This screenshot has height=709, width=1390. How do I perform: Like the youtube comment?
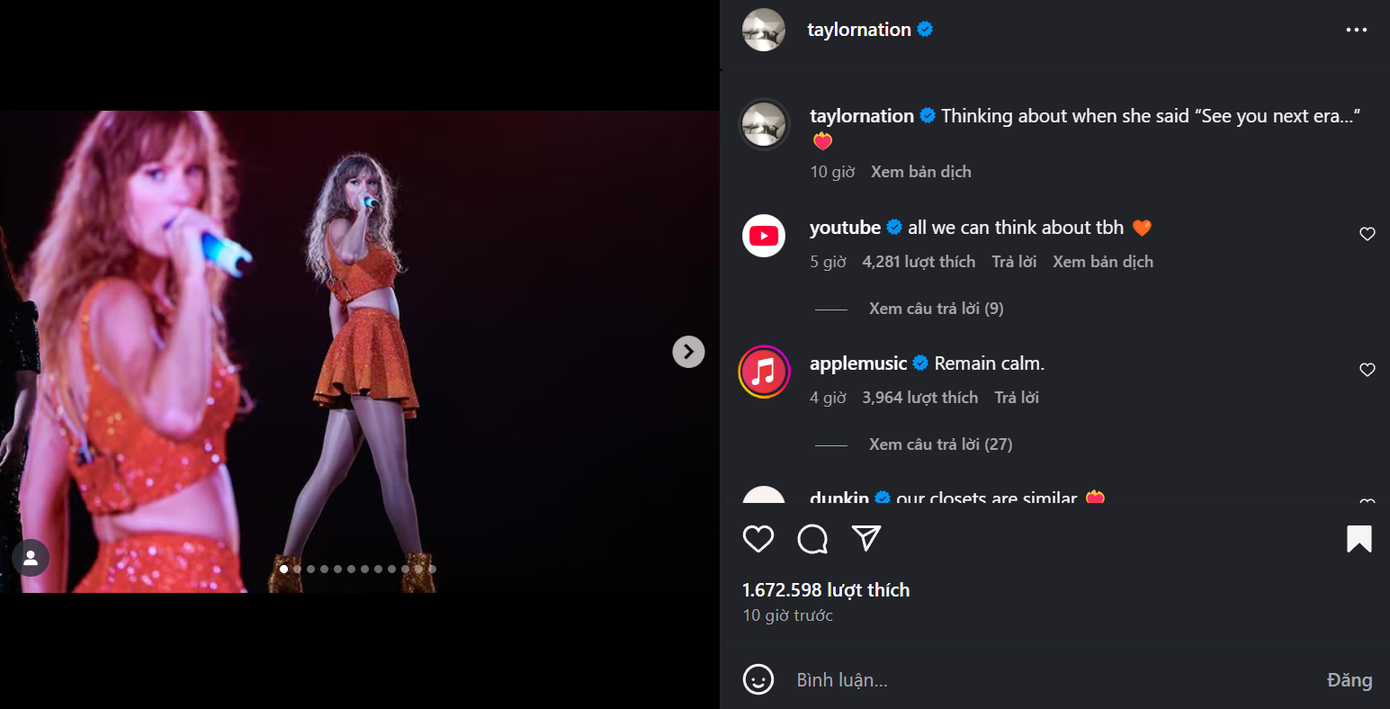(1367, 234)
